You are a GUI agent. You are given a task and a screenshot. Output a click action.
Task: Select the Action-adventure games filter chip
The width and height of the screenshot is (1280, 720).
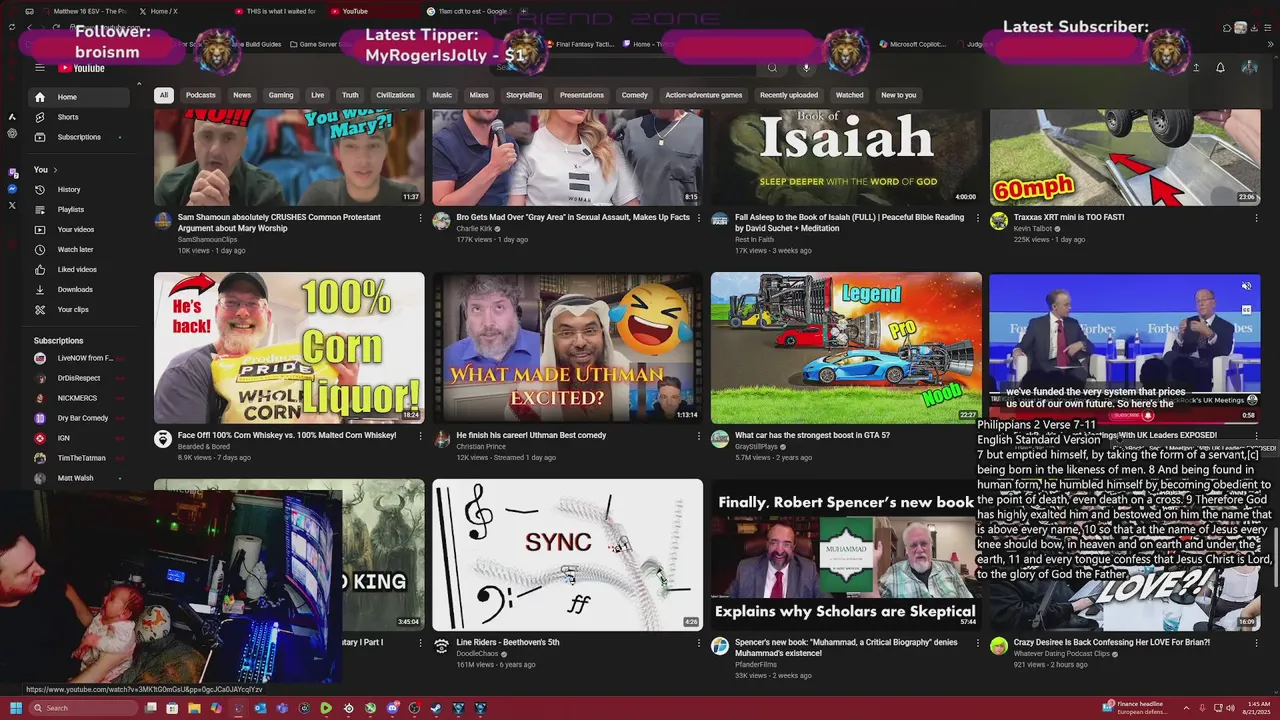[703, 95]
